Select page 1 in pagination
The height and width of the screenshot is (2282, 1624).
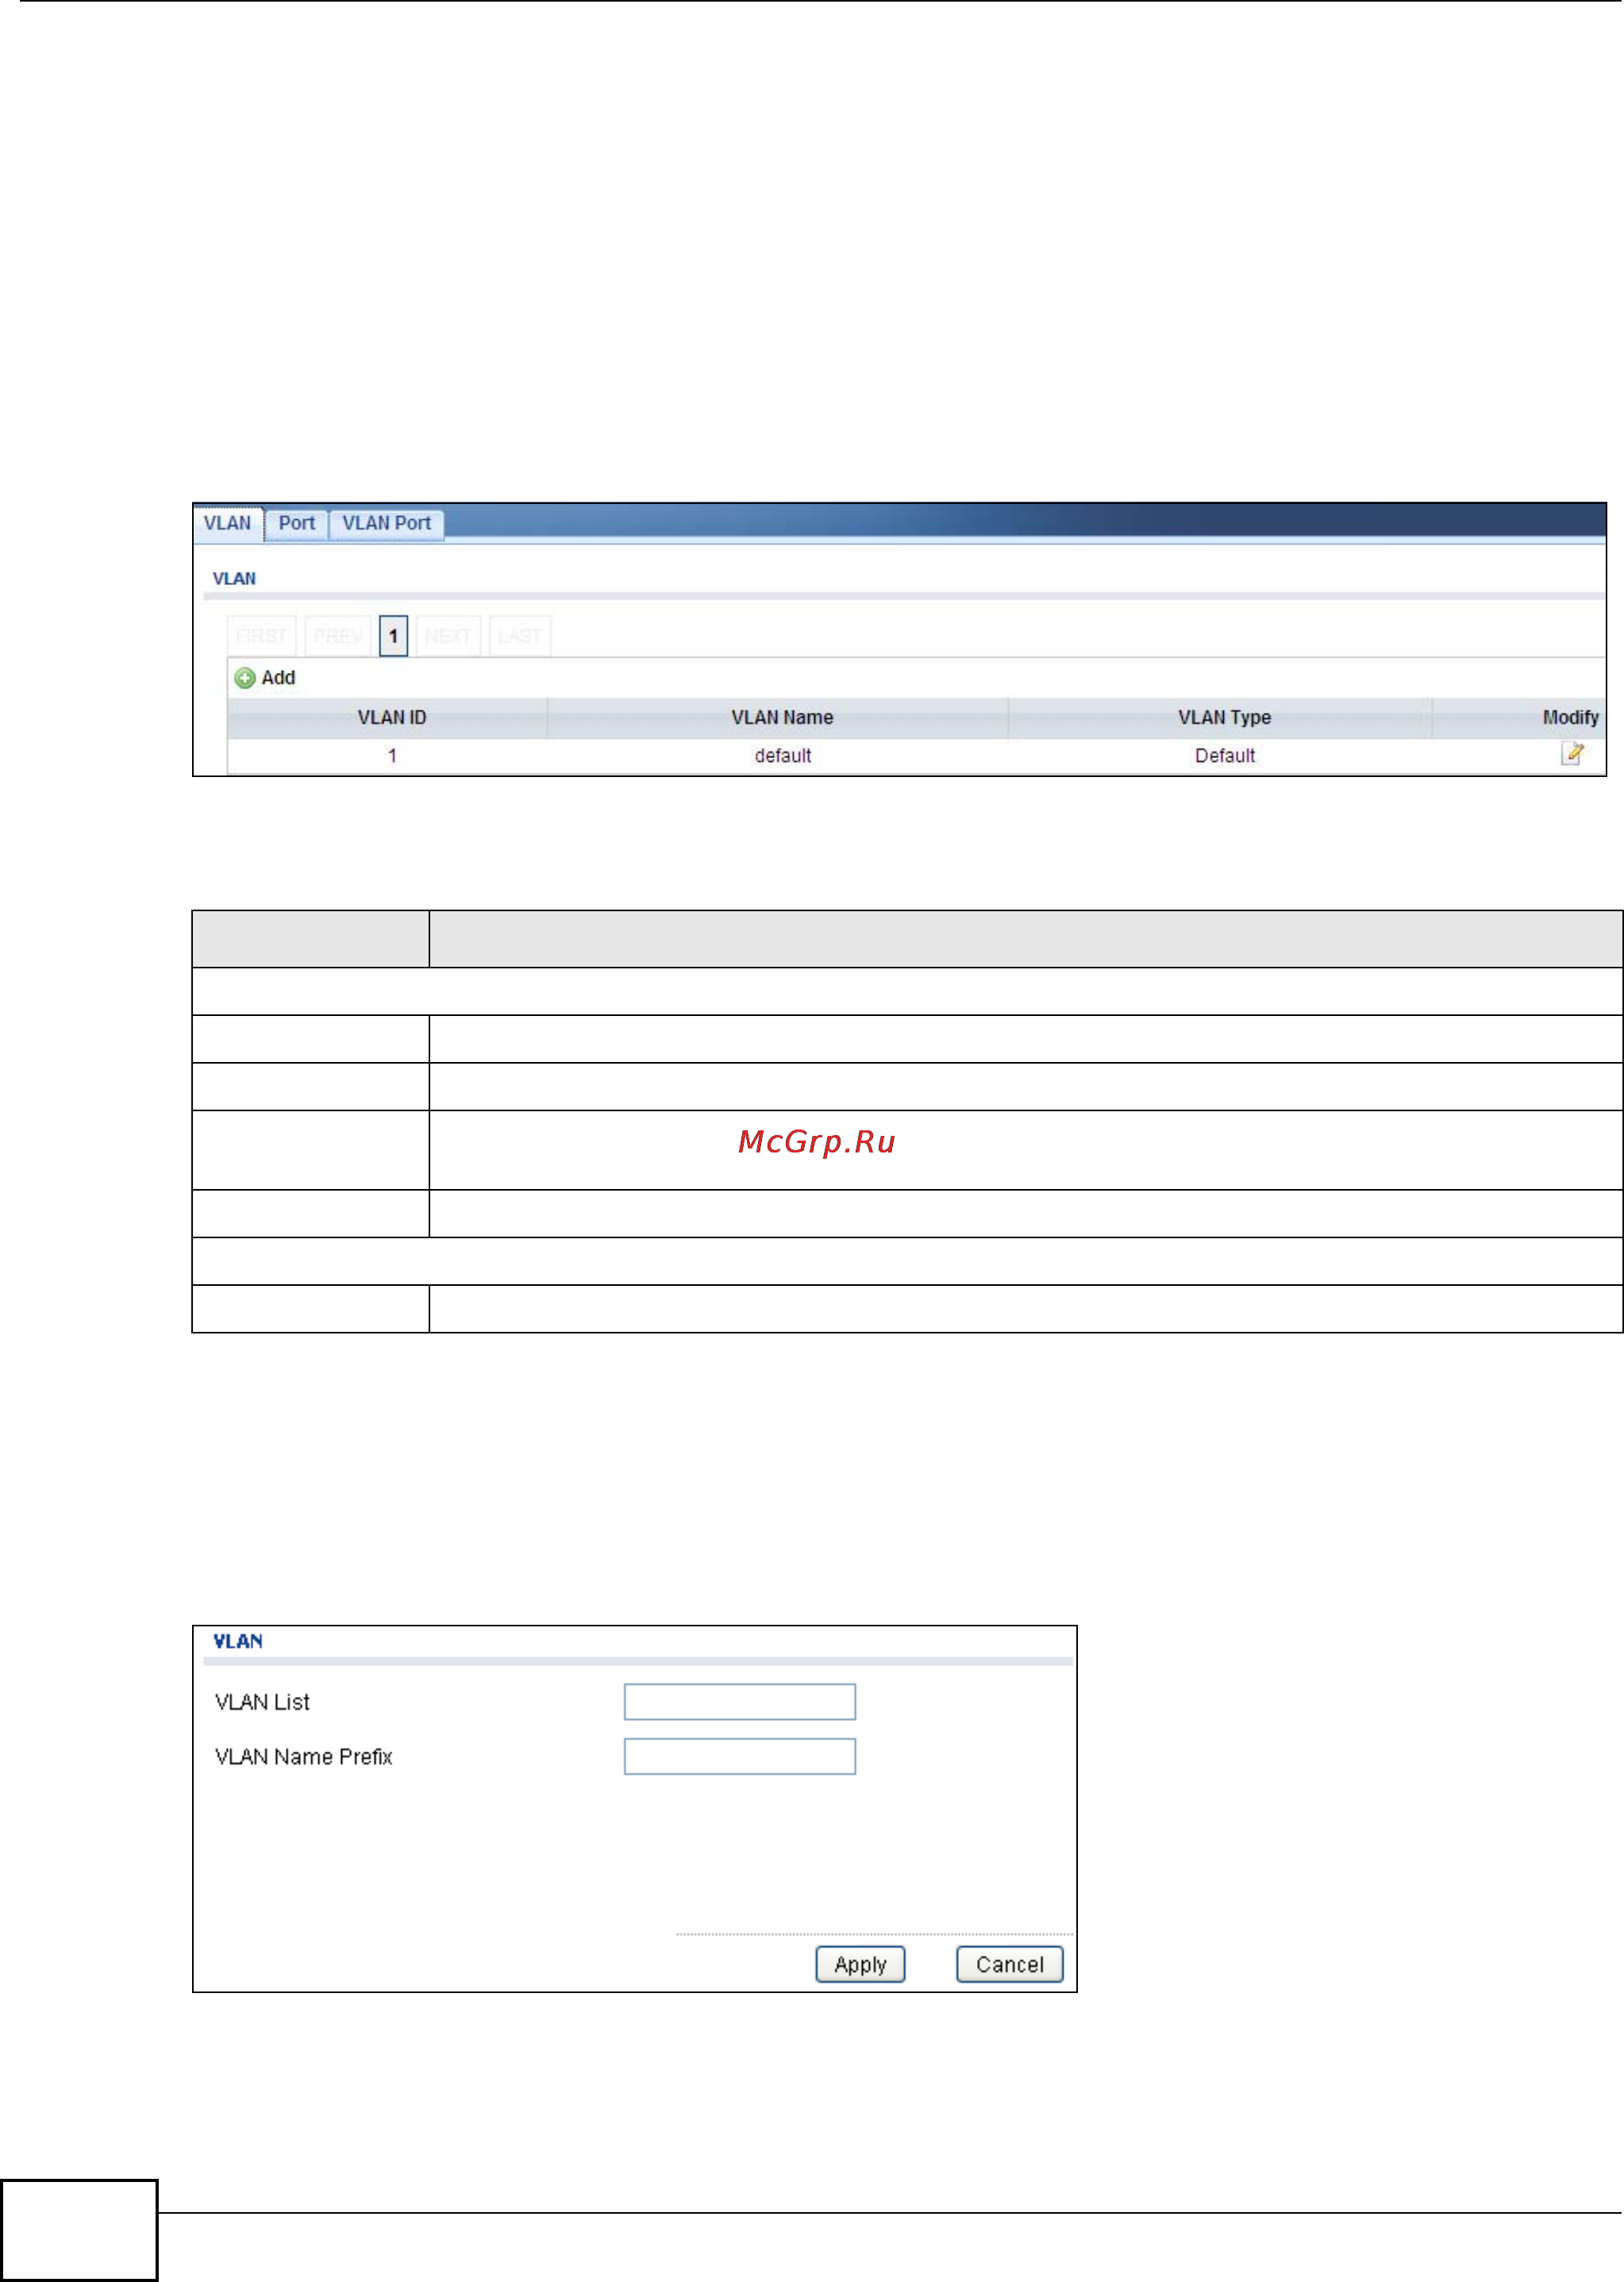tap(393, 636)
